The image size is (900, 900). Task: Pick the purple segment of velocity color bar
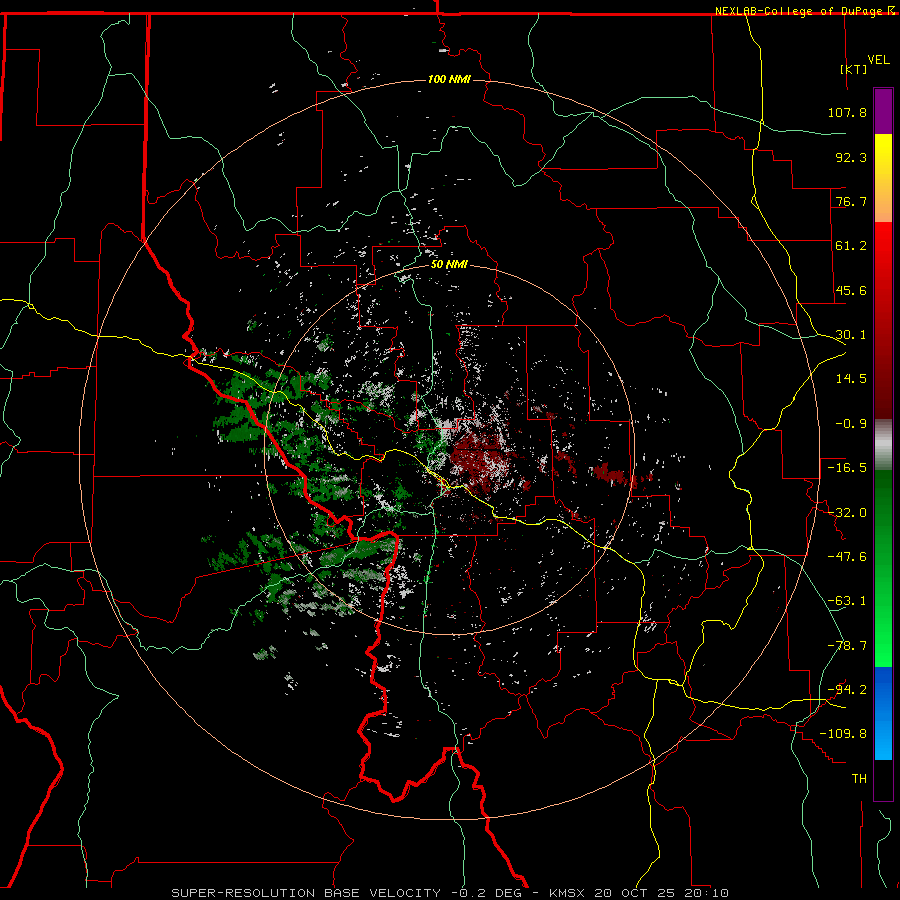(883, 111)
